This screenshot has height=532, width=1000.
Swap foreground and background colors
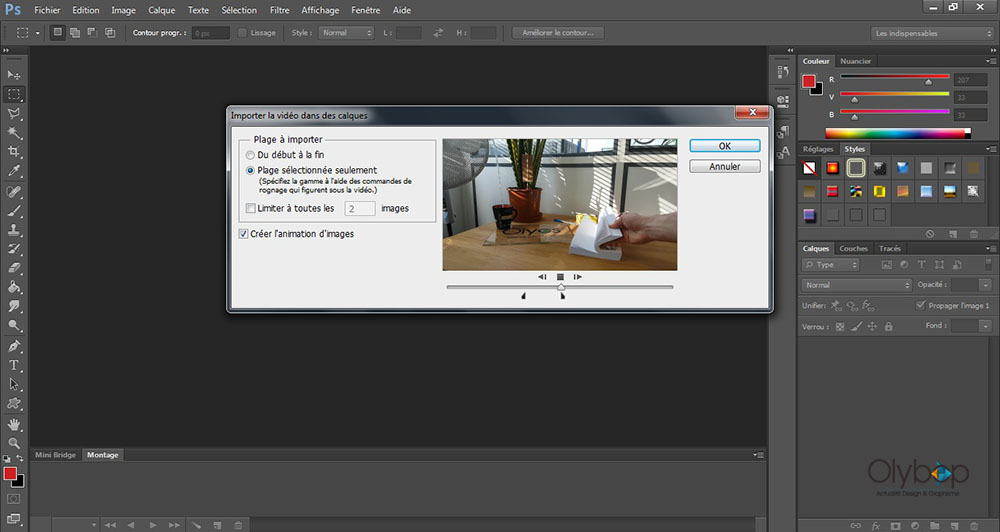coord(20,458)
